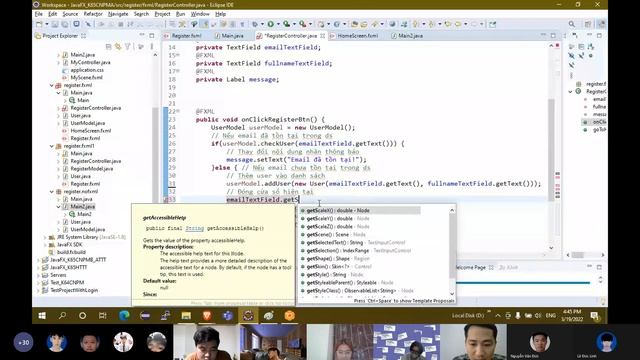Click the New file toolbar icon
Image resolution: width=640 pixels, height=360 pixels.
39,24
